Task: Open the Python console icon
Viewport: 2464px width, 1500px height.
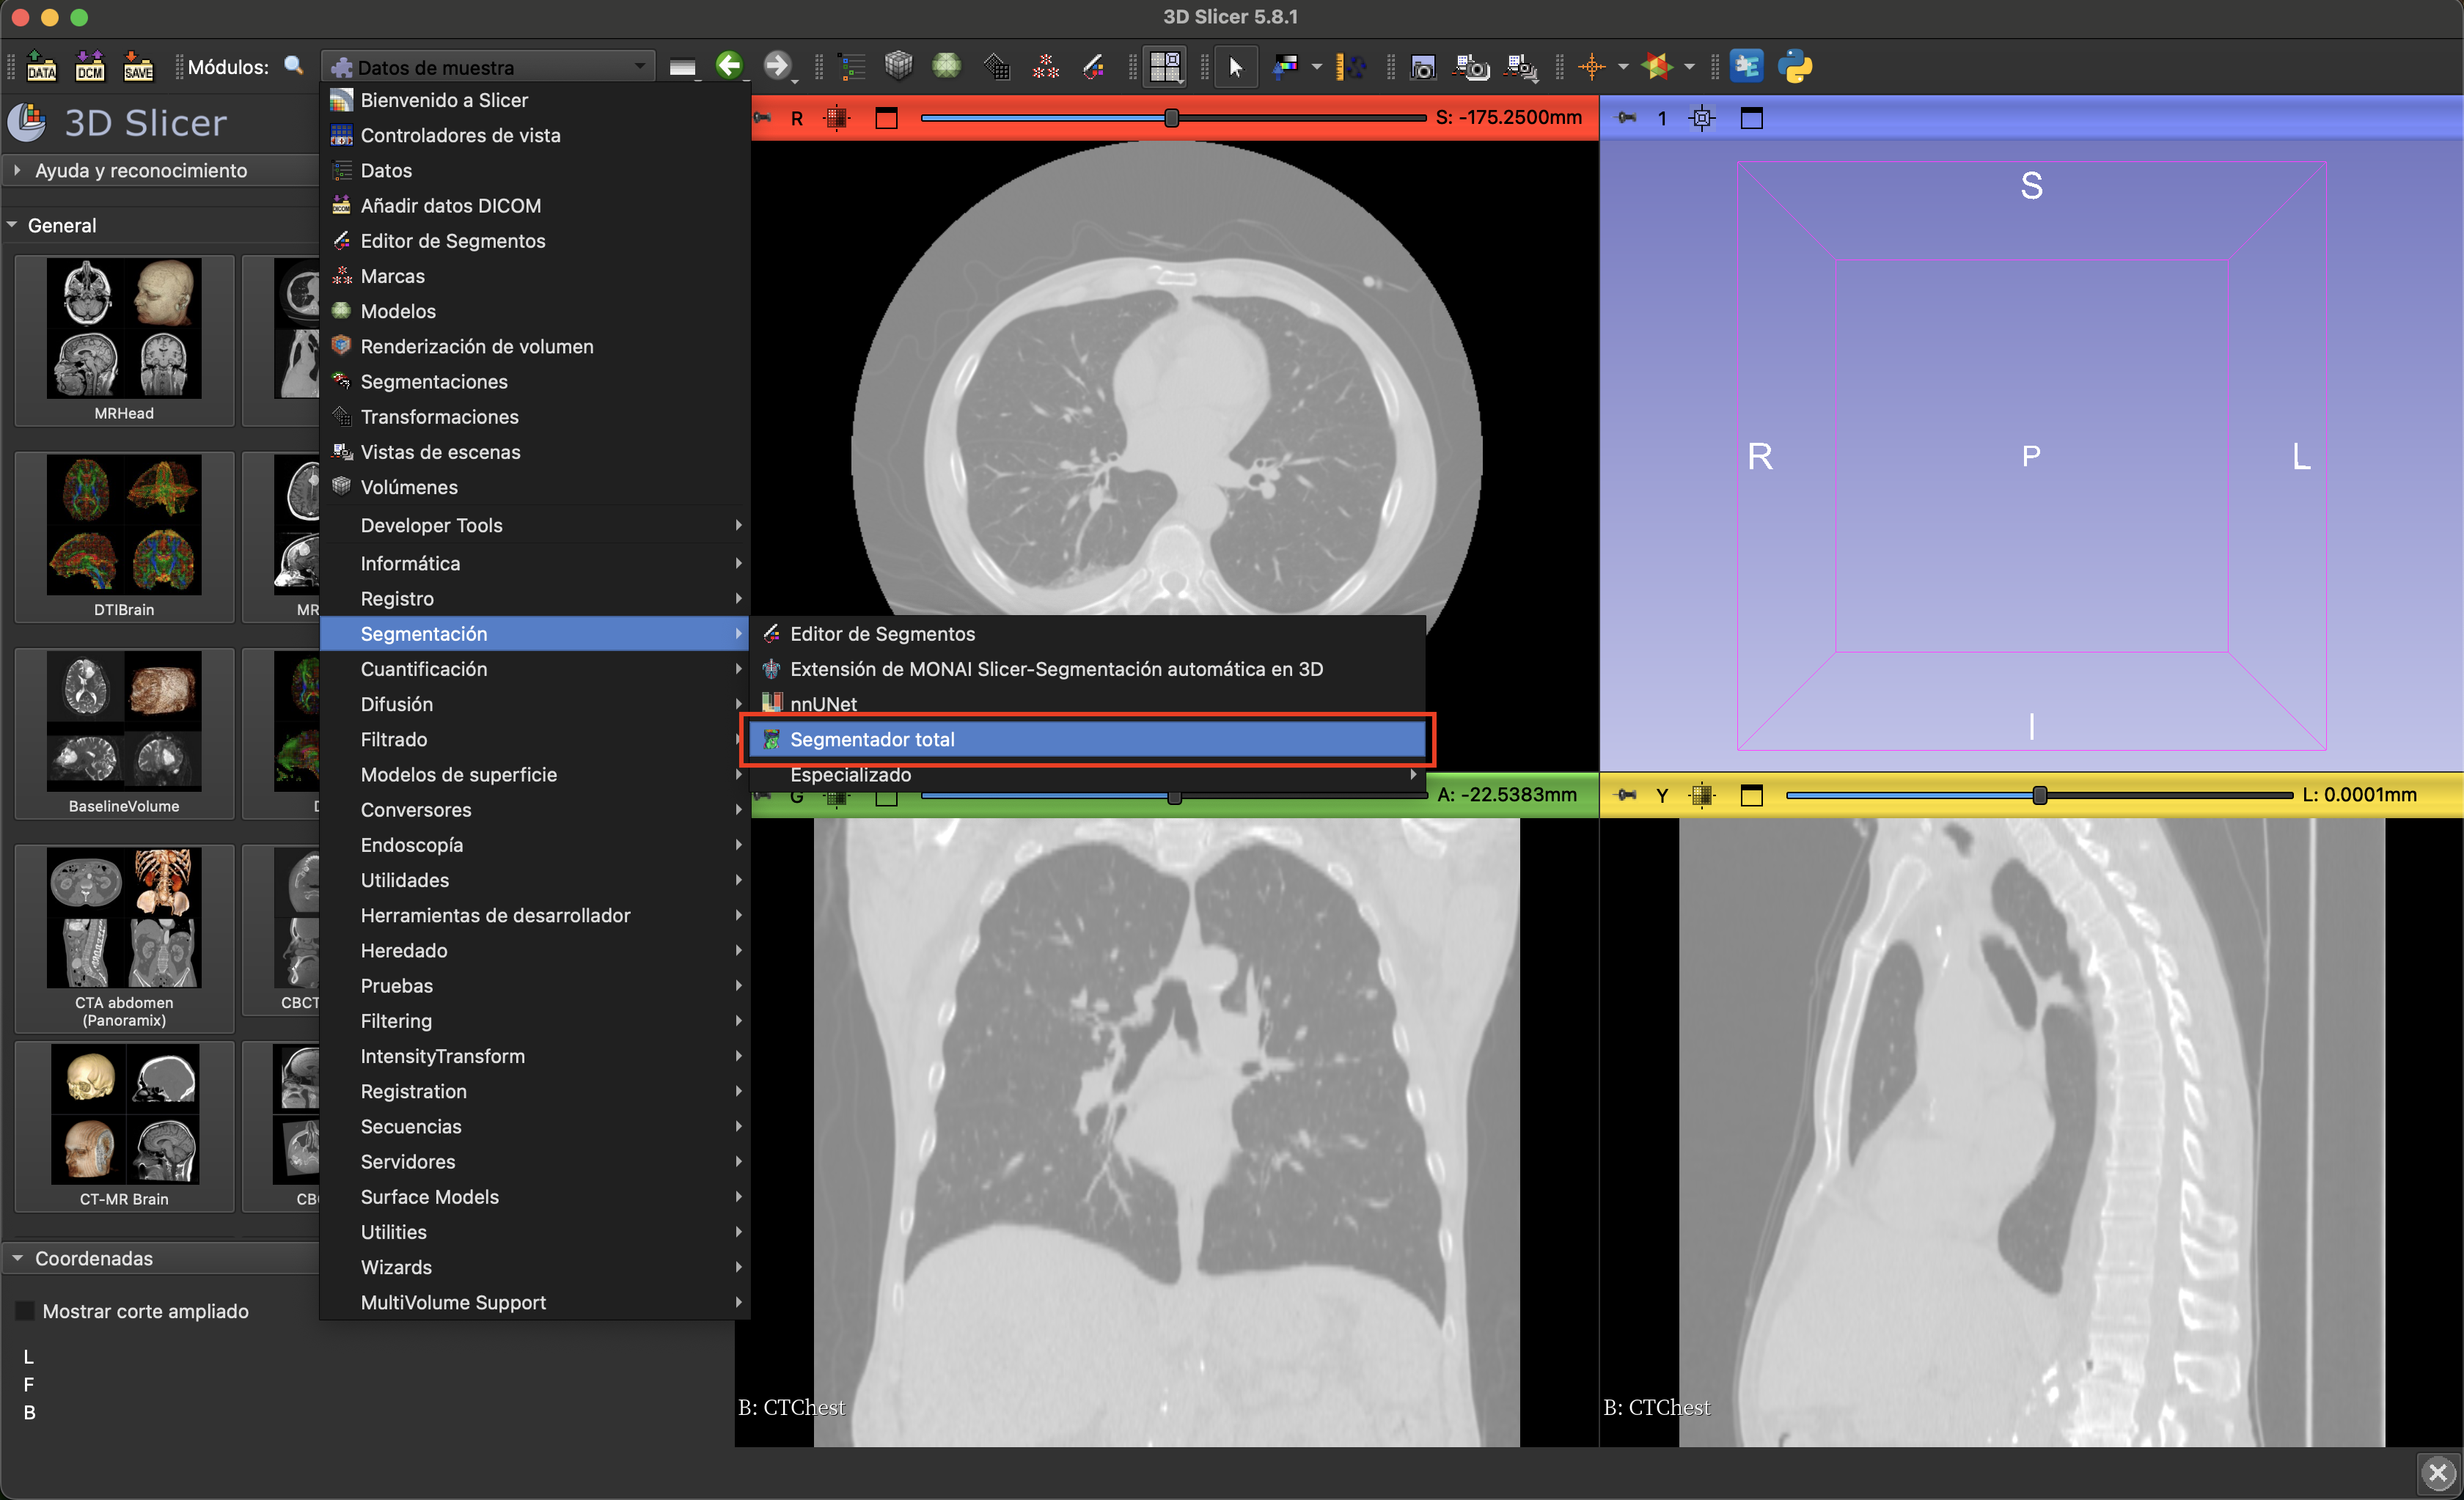Action: click(x=1795, y=67)
